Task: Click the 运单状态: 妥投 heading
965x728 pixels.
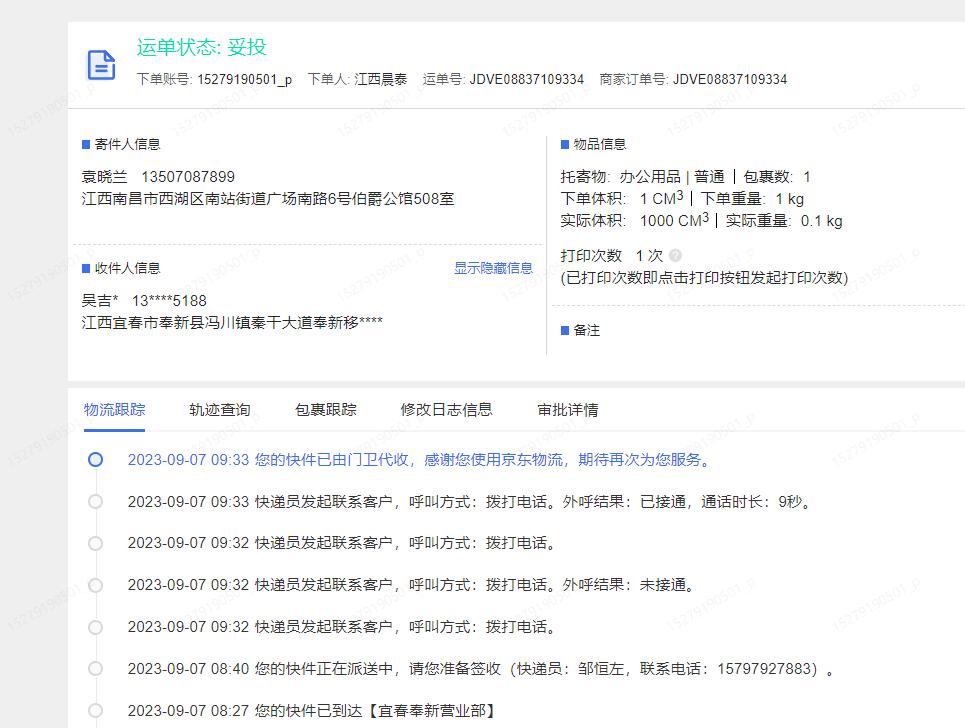Action: click(x=201, y=47)
